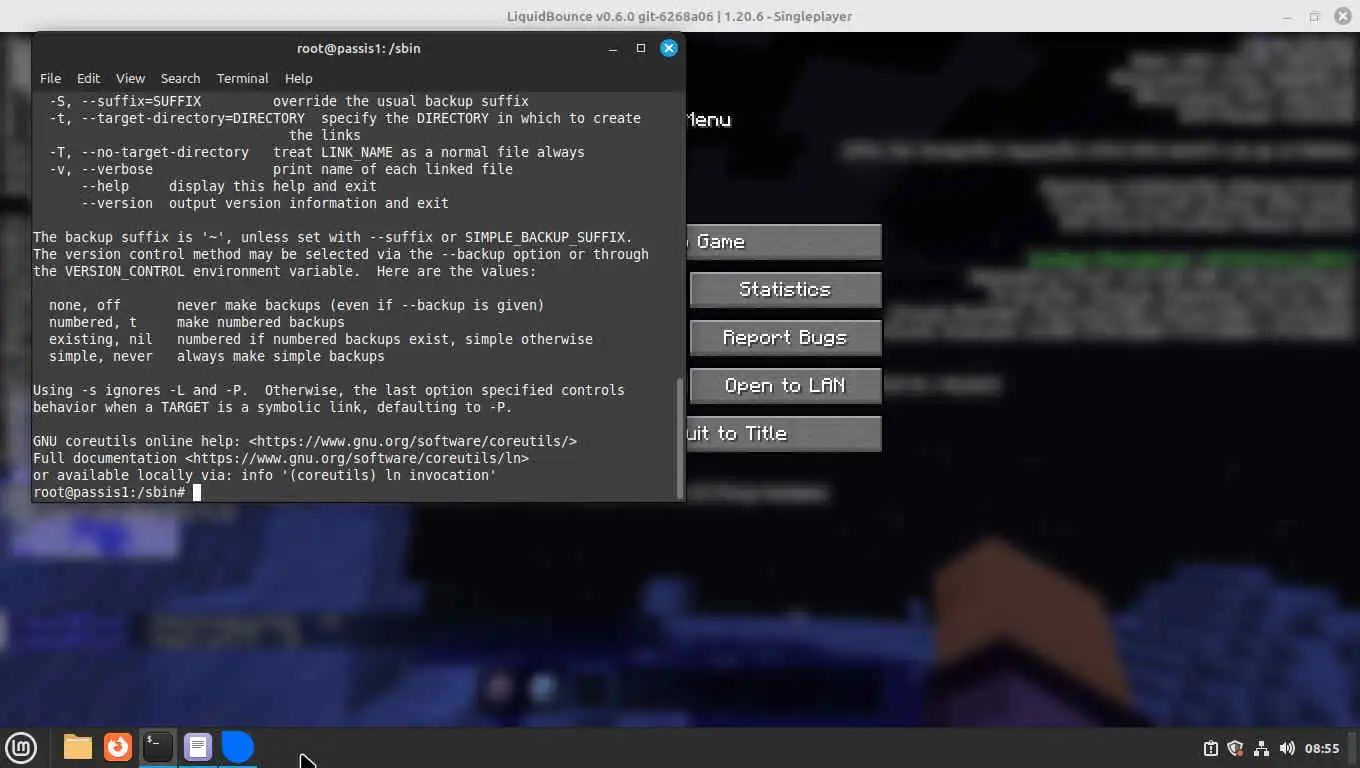Launch Firefox from the taskbar
1360x768 pixels.
(x=118, y=747)
